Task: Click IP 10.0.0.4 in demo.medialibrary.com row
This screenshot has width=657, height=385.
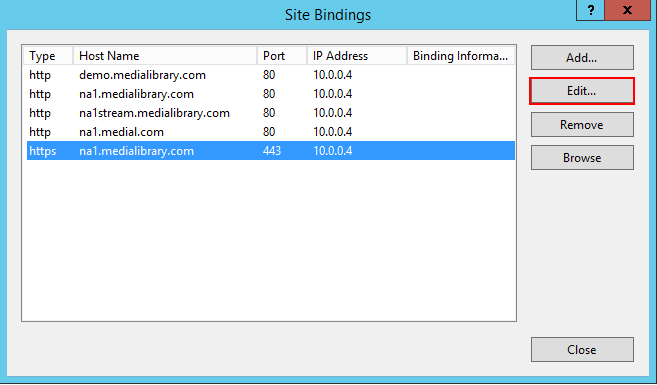Action: click(333, 75)
